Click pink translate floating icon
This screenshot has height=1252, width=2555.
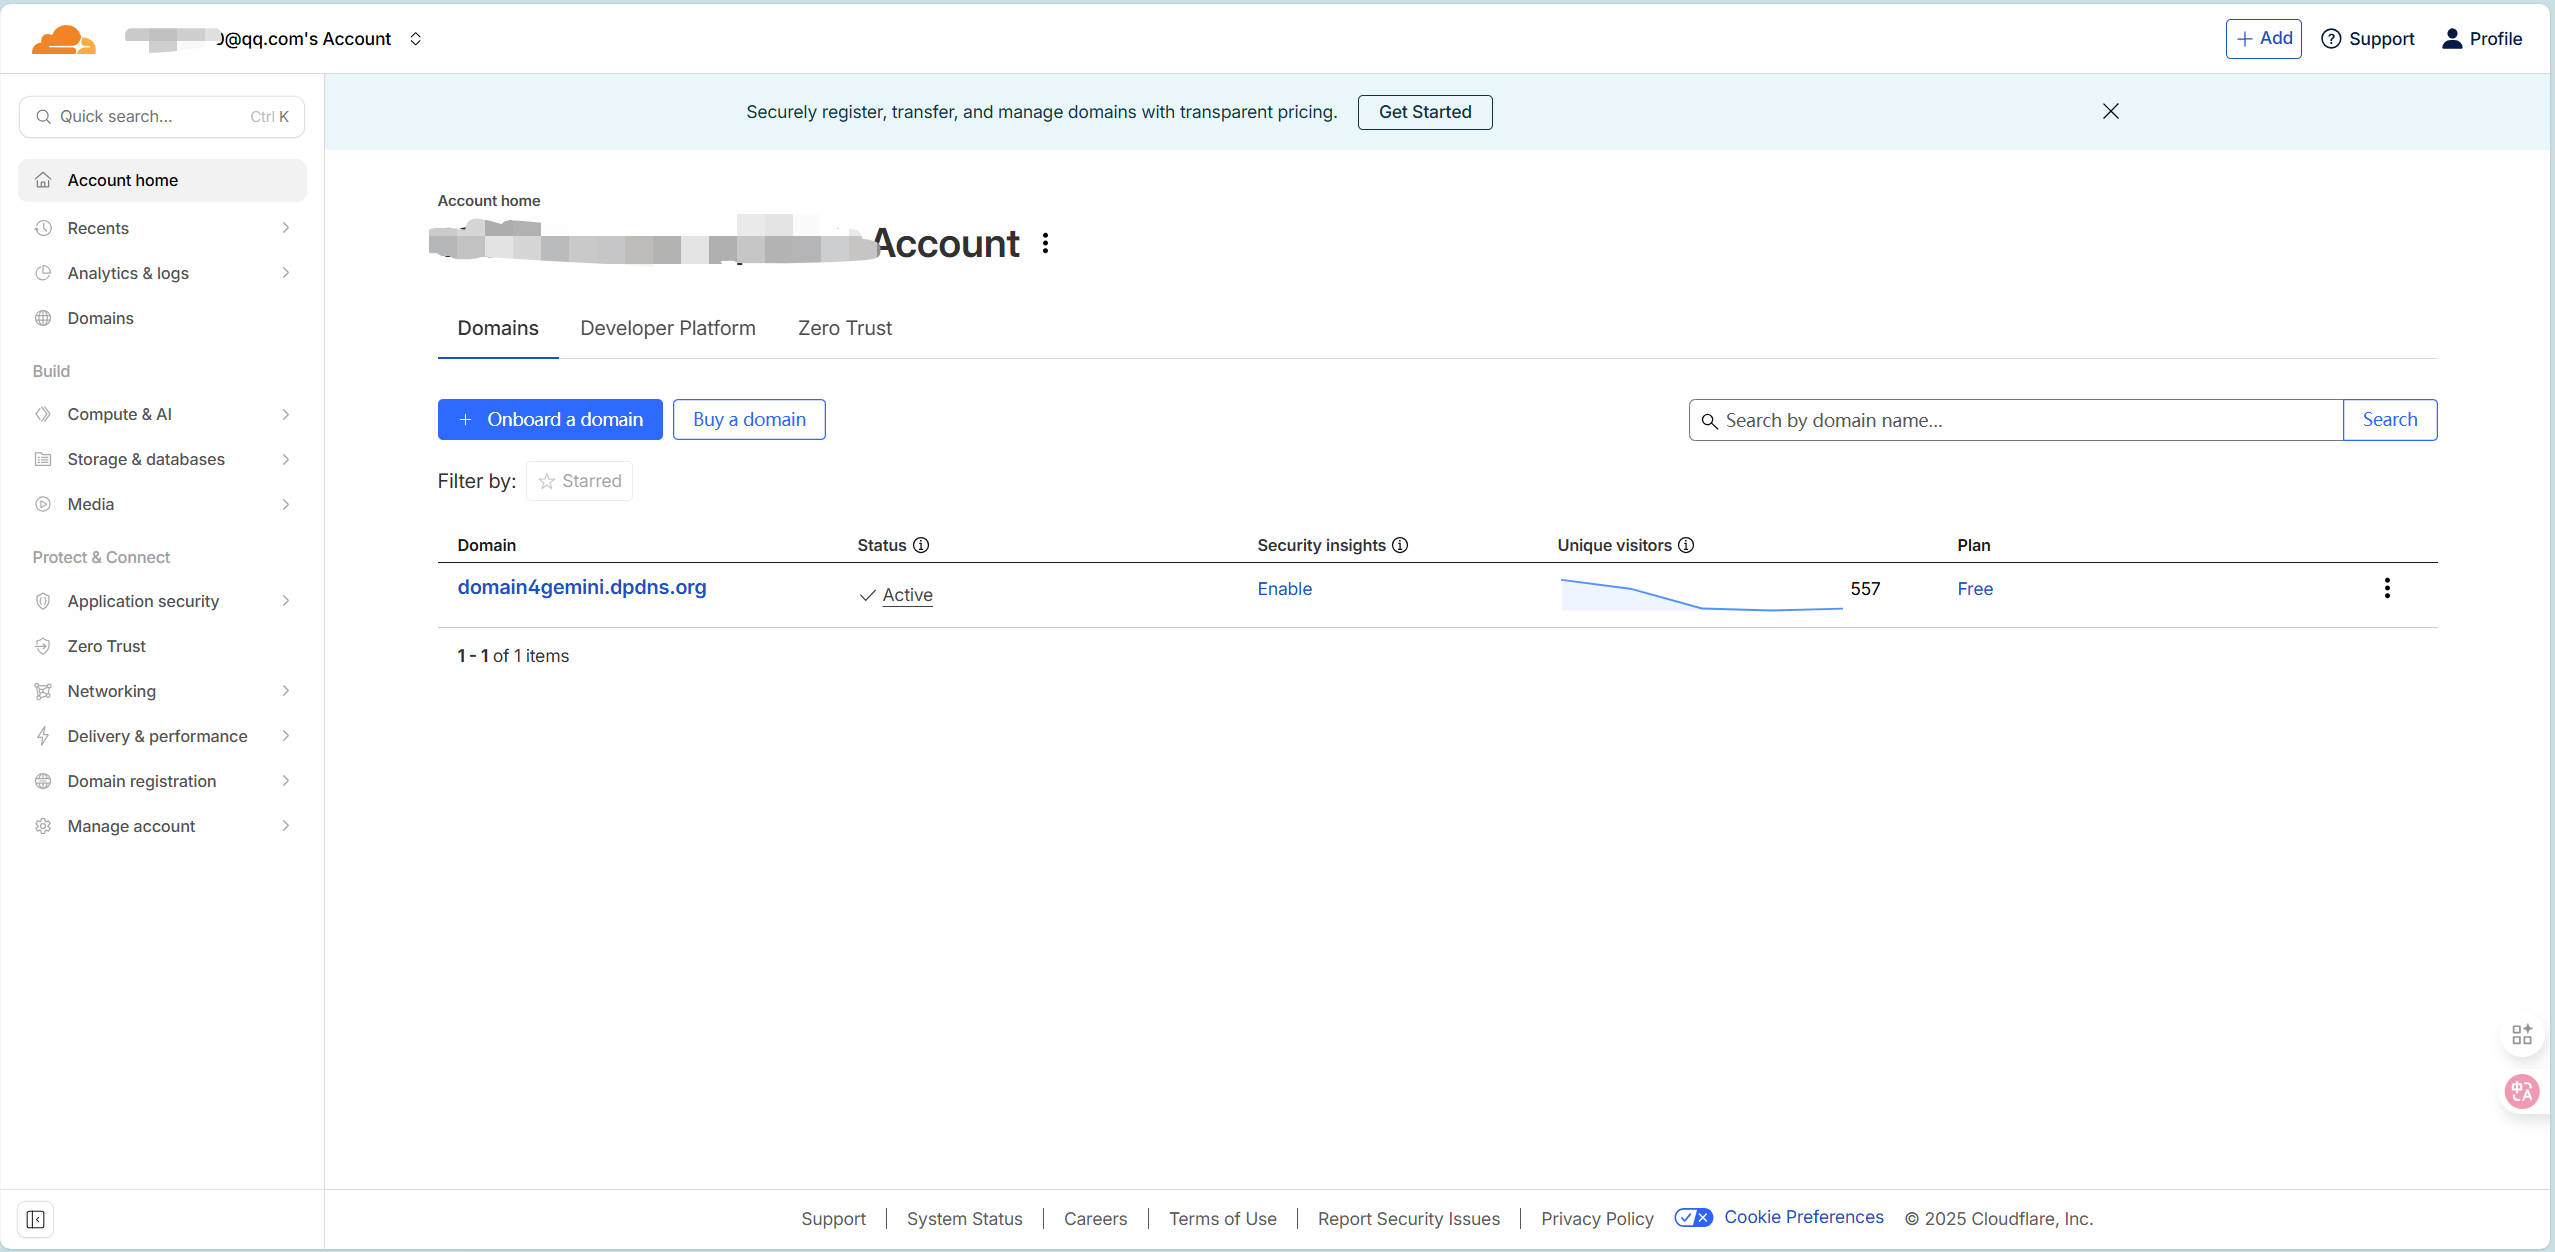[2520, 1091]
